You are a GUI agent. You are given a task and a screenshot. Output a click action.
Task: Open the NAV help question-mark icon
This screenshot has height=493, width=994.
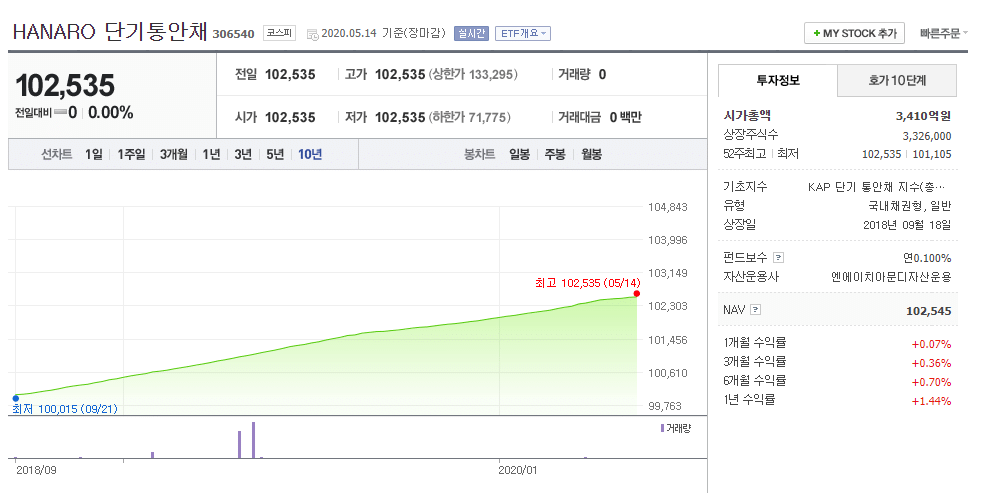[x=754, y=311]
